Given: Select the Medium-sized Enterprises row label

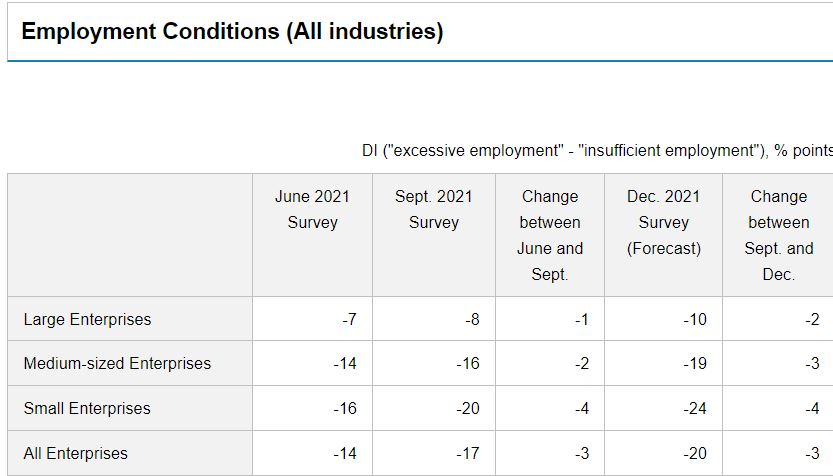Looking at the screenshot, I should 118,364.
